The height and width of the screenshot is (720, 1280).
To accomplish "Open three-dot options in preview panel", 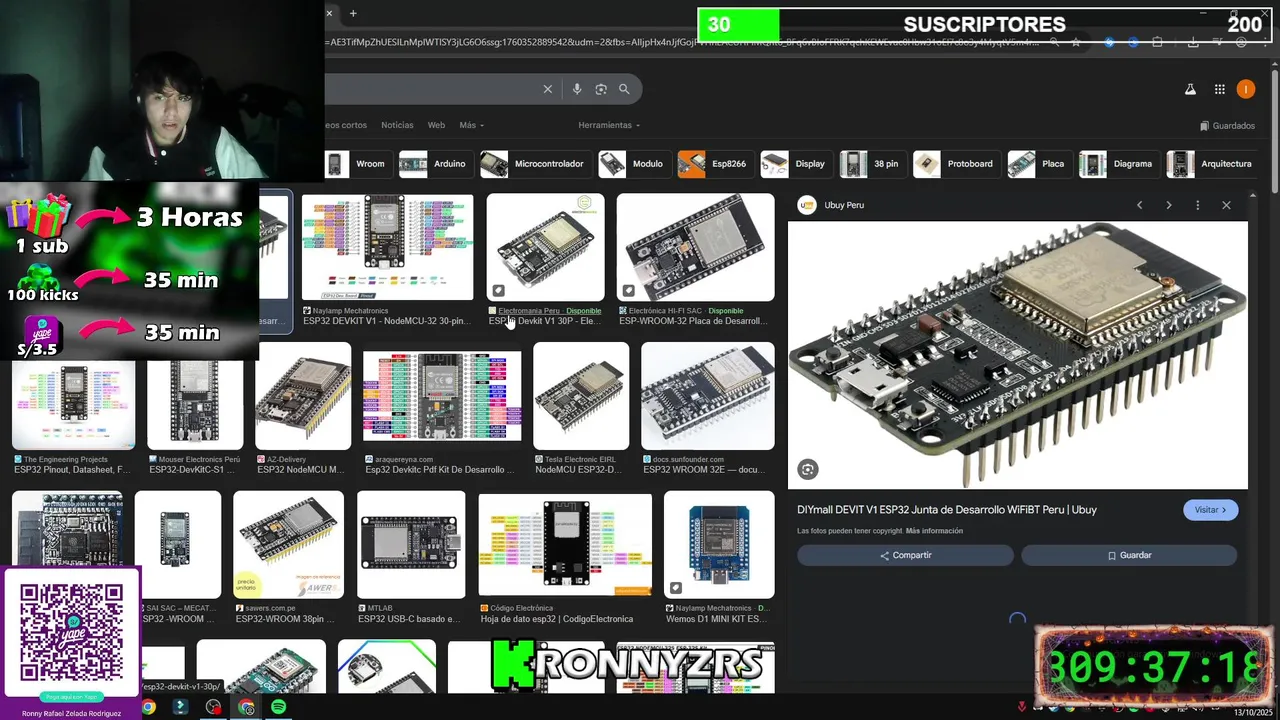I will 1197,205.
